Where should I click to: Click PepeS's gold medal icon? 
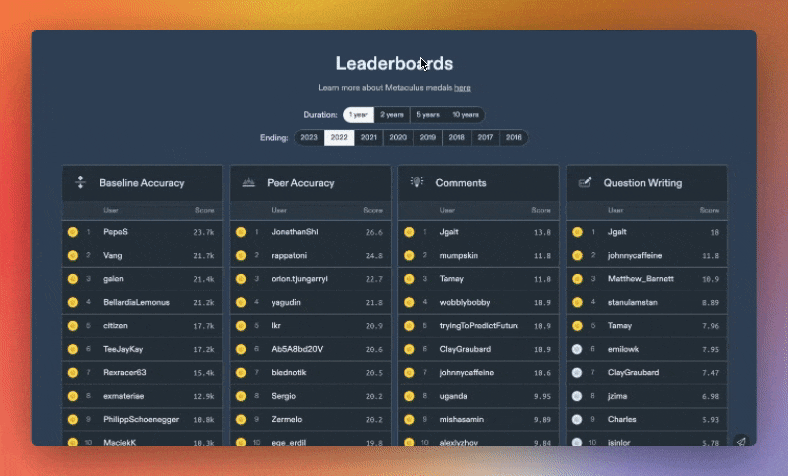[x=72, y=232]
